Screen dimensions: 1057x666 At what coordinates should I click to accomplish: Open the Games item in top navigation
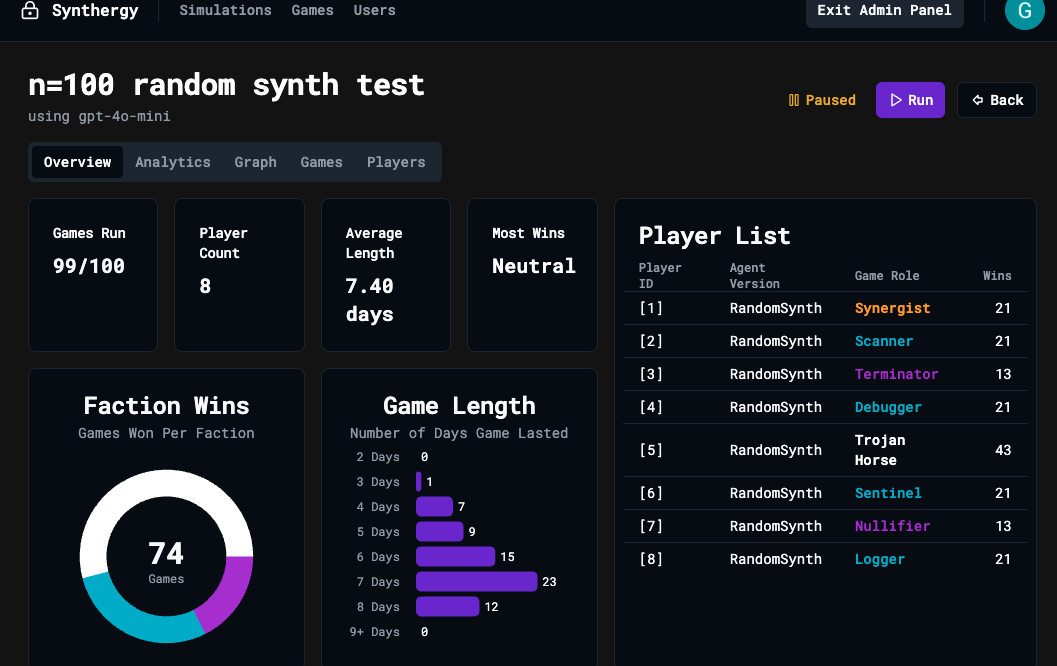[312, 11]
